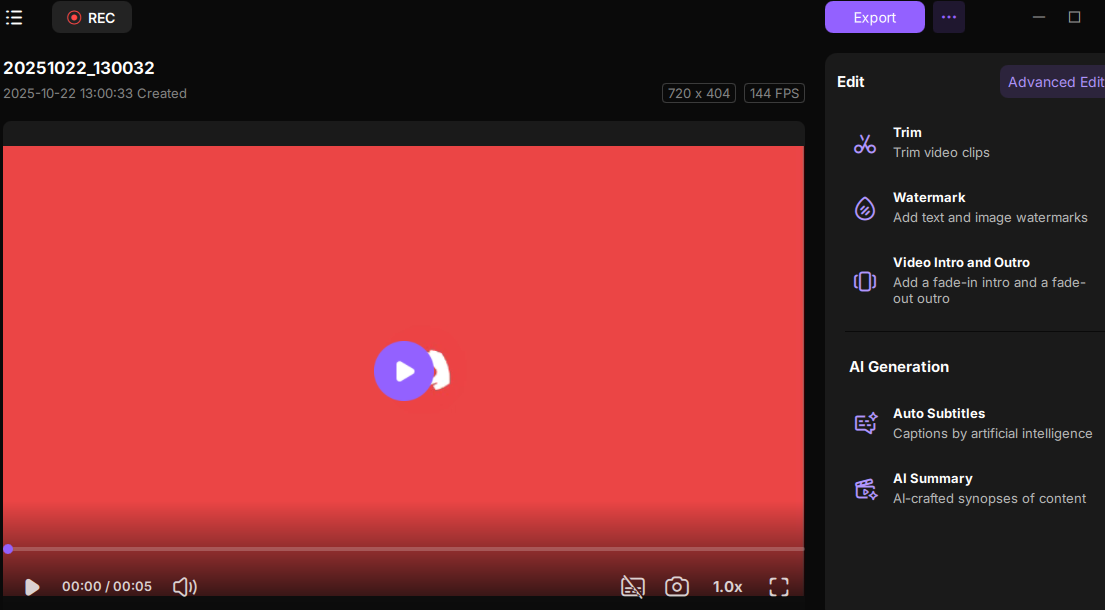
Task: Change the 1.0x playback speed
Action: 727,587
